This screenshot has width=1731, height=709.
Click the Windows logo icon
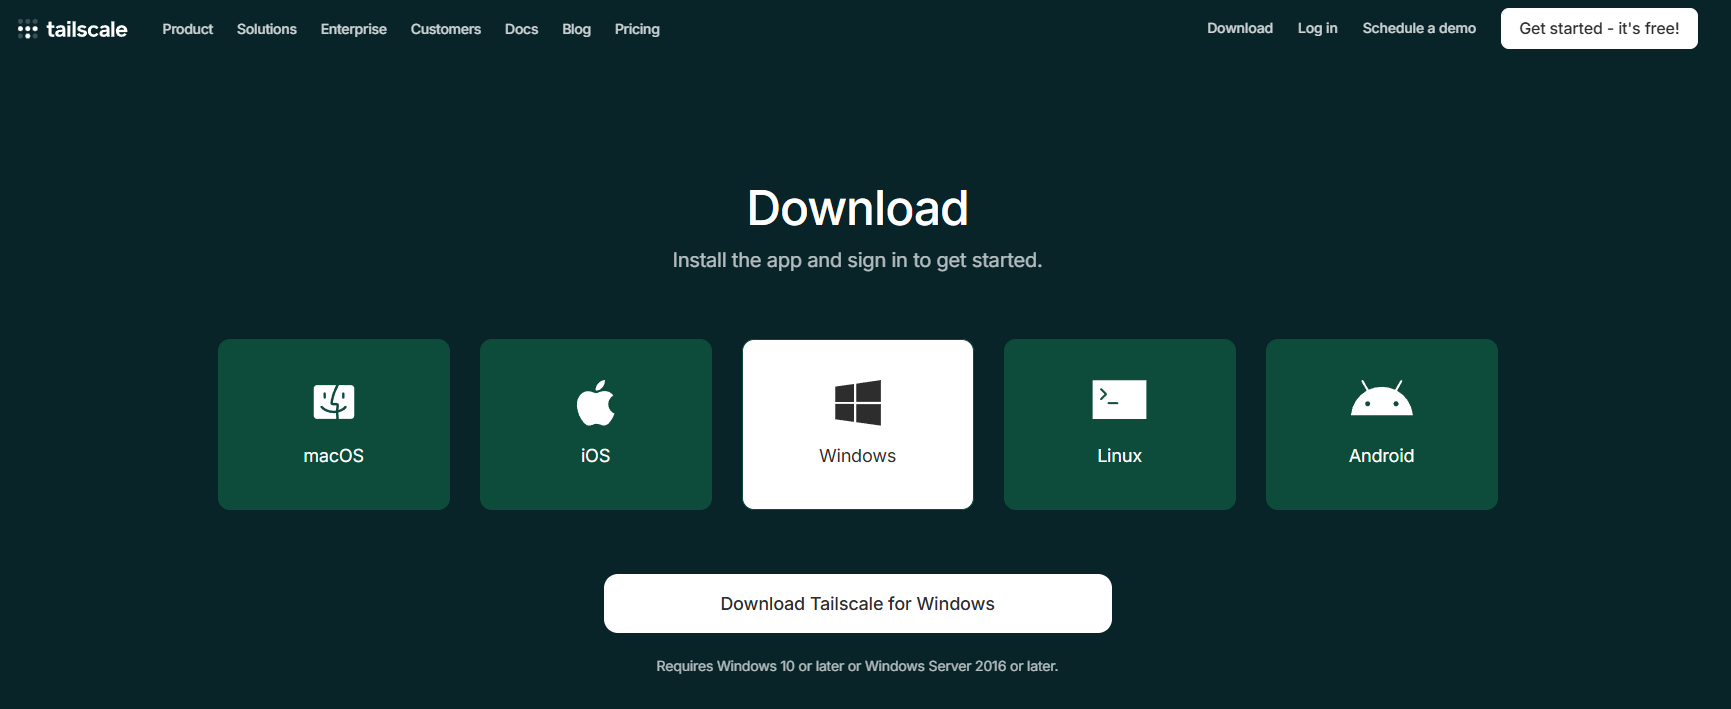click(x=858, y=402)
